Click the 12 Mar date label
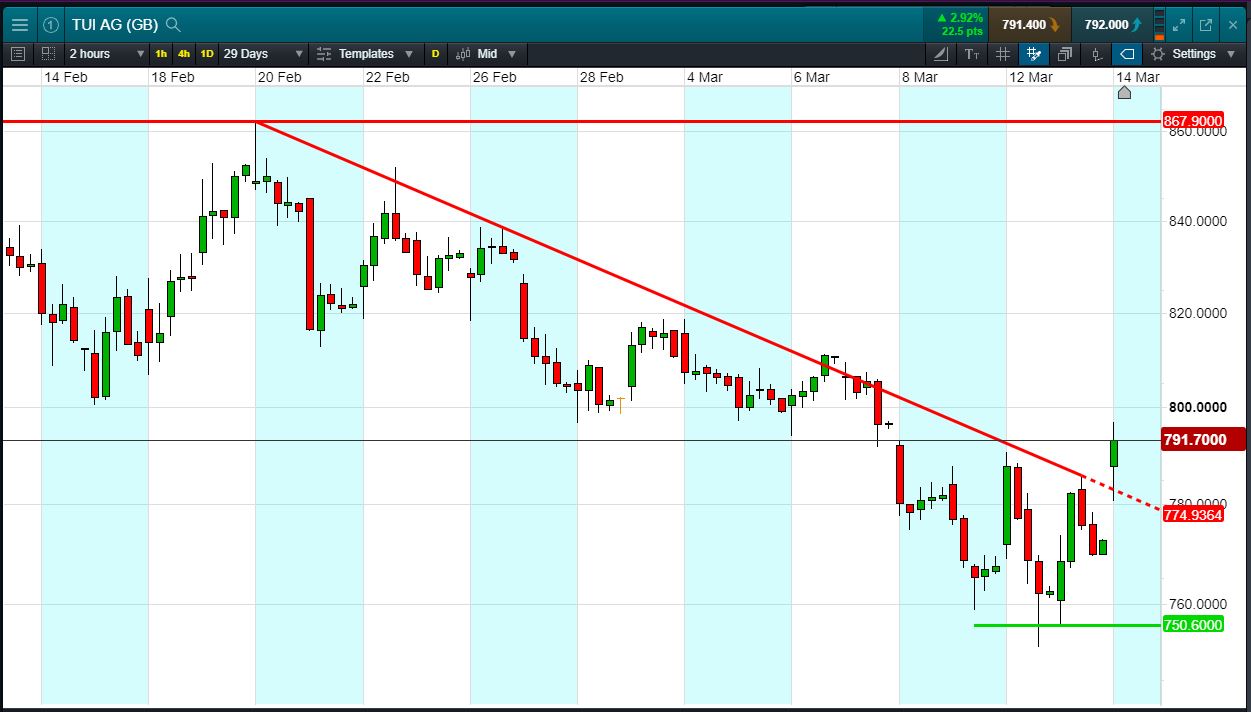Viewport: 1251px width, 712px height. pyautogui.click(x=1031, y=77)
